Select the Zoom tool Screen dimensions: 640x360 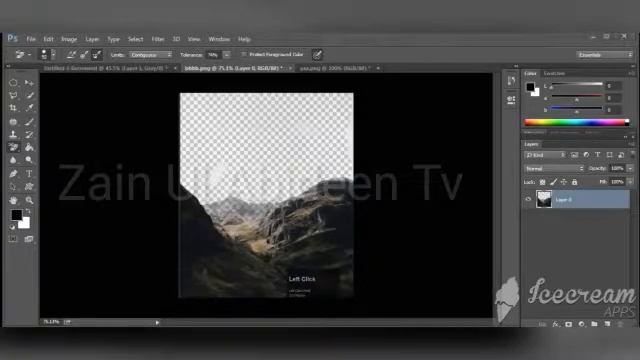click(x=29, y=200)
